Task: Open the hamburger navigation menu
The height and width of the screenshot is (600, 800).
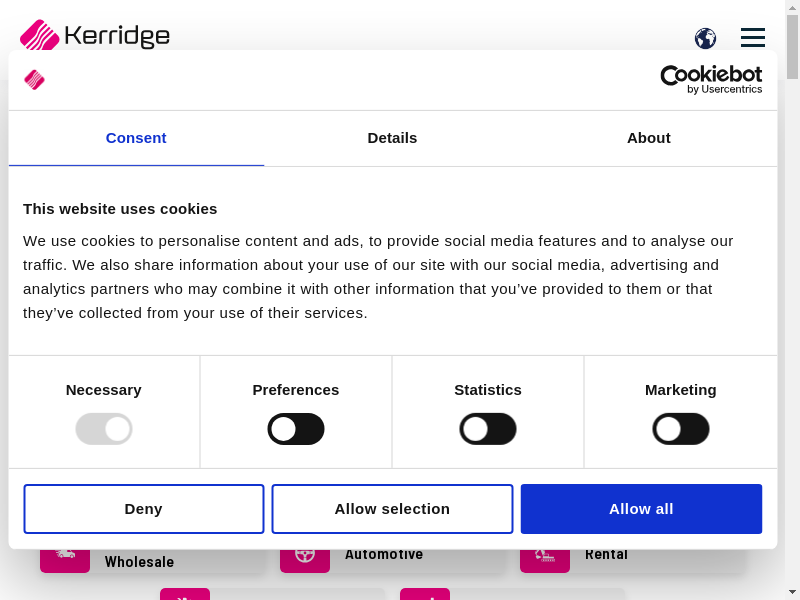Action: [752, 38]
